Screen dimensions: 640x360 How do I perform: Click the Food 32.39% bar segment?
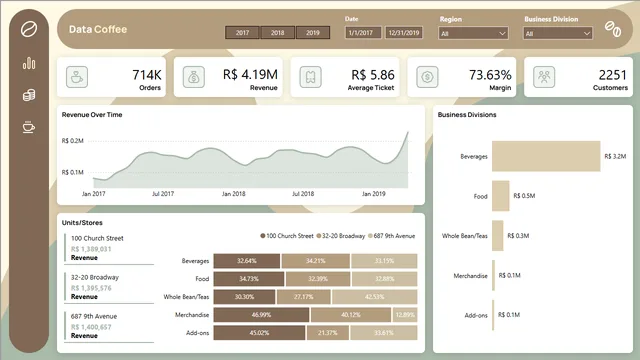tap(318, 279)
